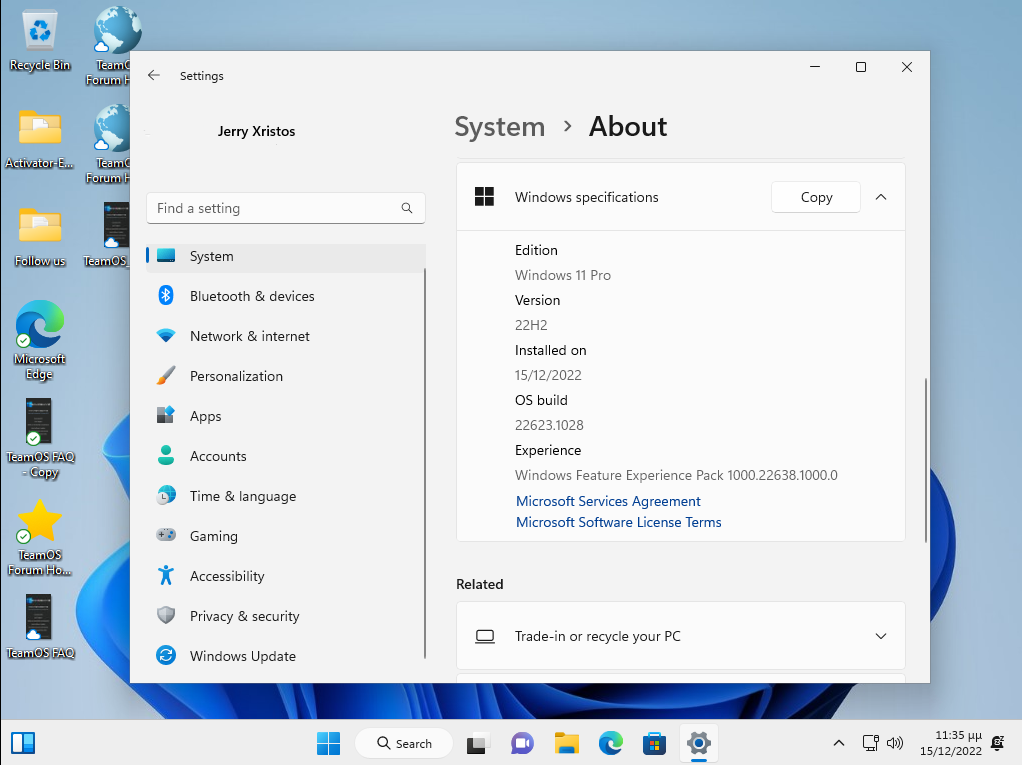
Task: Select Network & internet in sidebar
Action: (x=249, y=336)
